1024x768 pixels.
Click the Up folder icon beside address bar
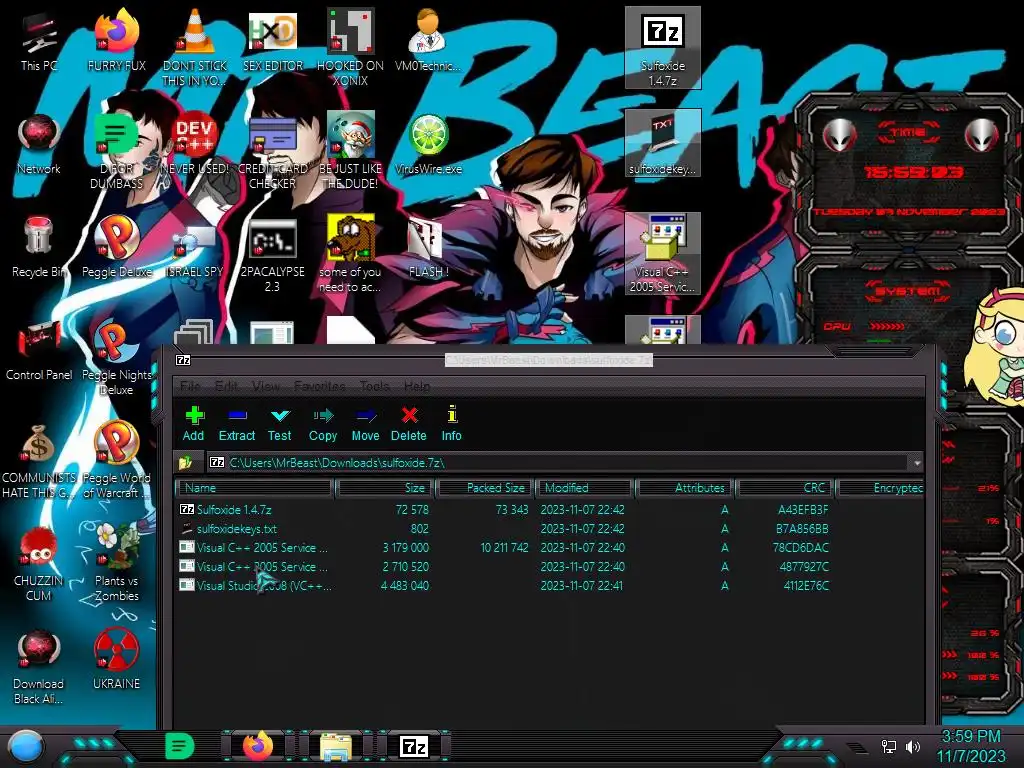coord(185,462)
